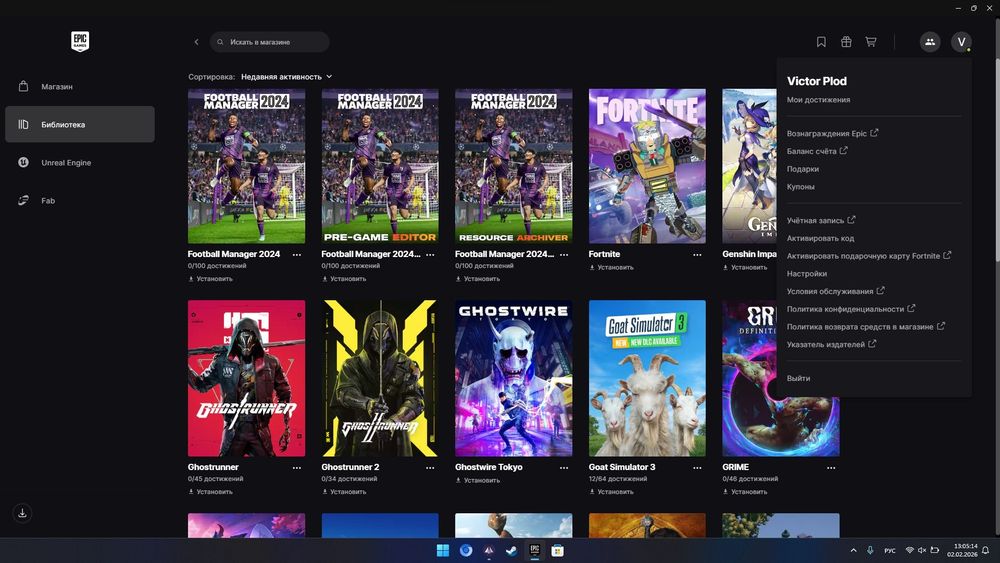1000x563 pixels.
Task: Open Unreal Engine in the sidebar
Action: [x=80, y=163]
